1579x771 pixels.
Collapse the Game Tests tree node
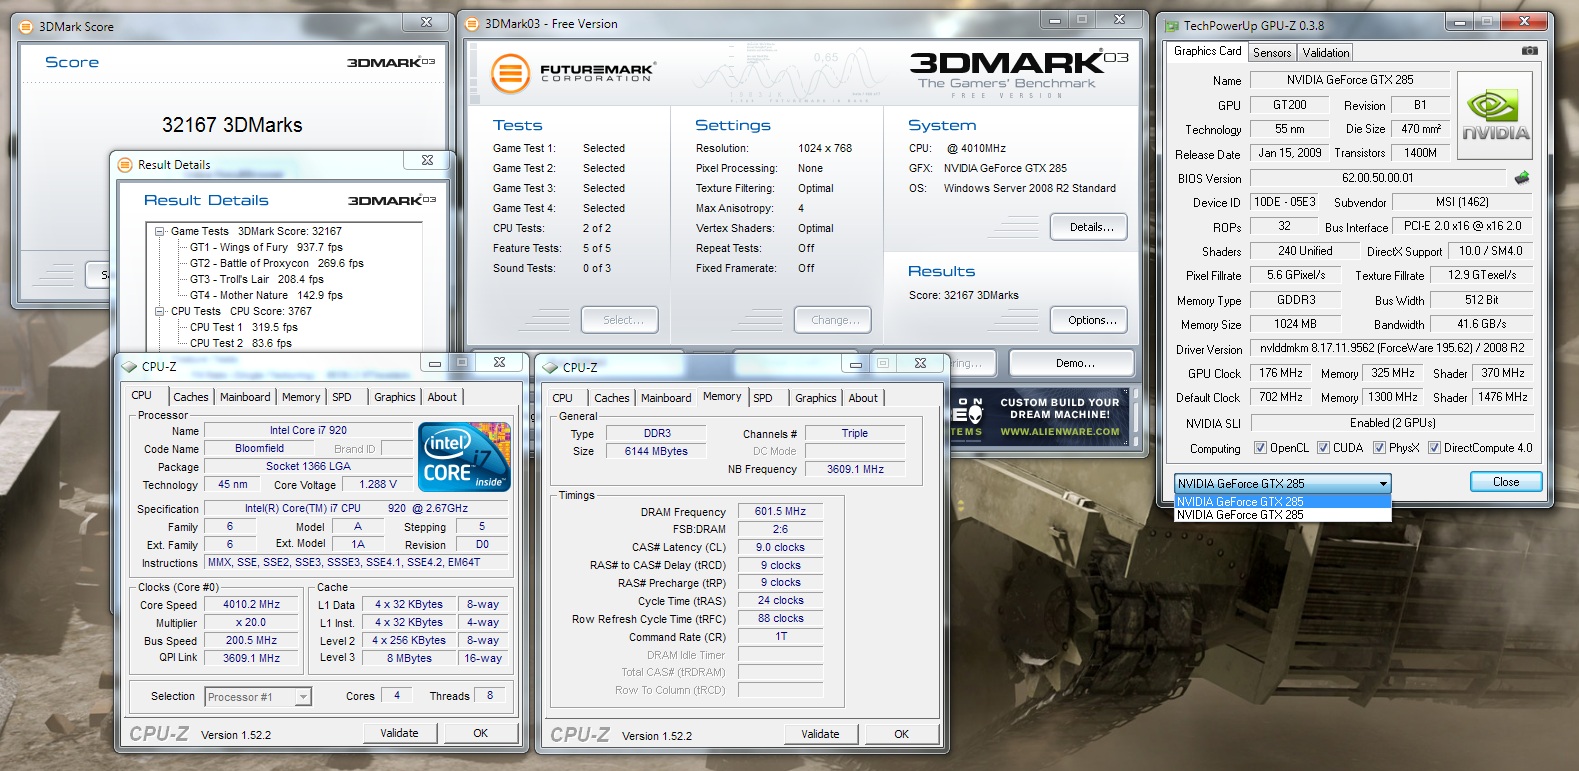[x=160, y=231]
